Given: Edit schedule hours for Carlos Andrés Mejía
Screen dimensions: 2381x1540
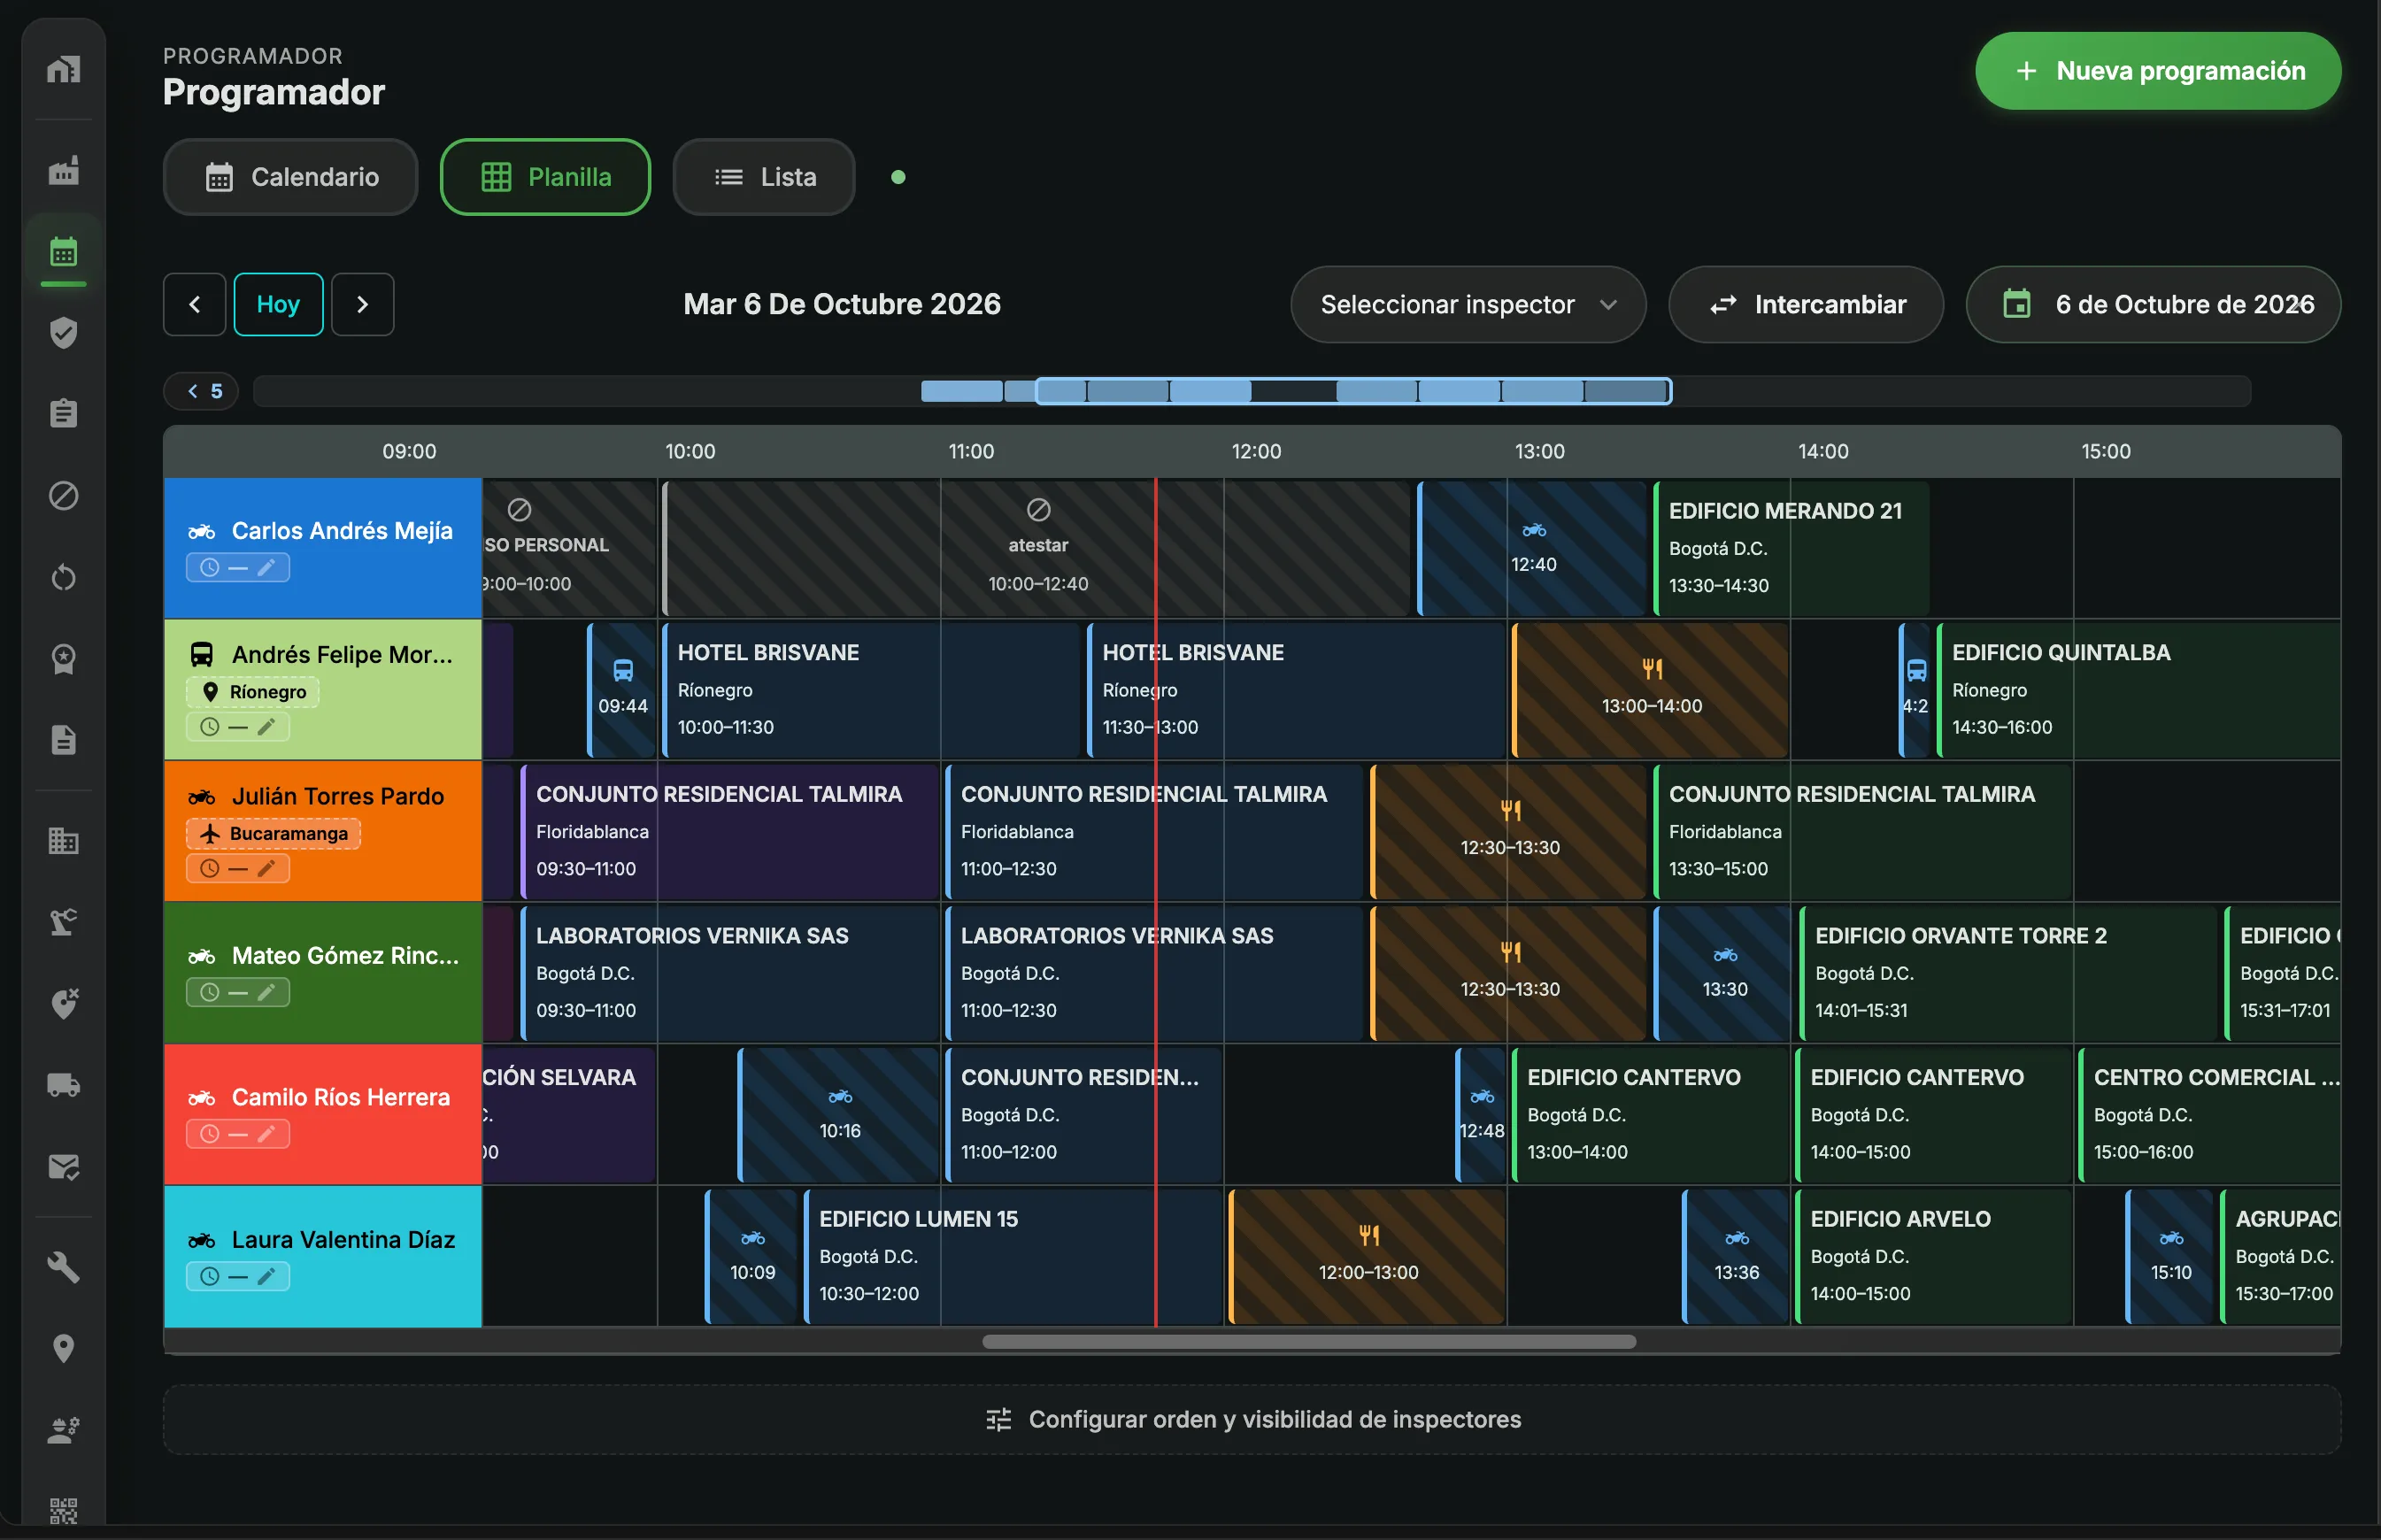Looking at the screenshot, I should (x=238, y=568).
